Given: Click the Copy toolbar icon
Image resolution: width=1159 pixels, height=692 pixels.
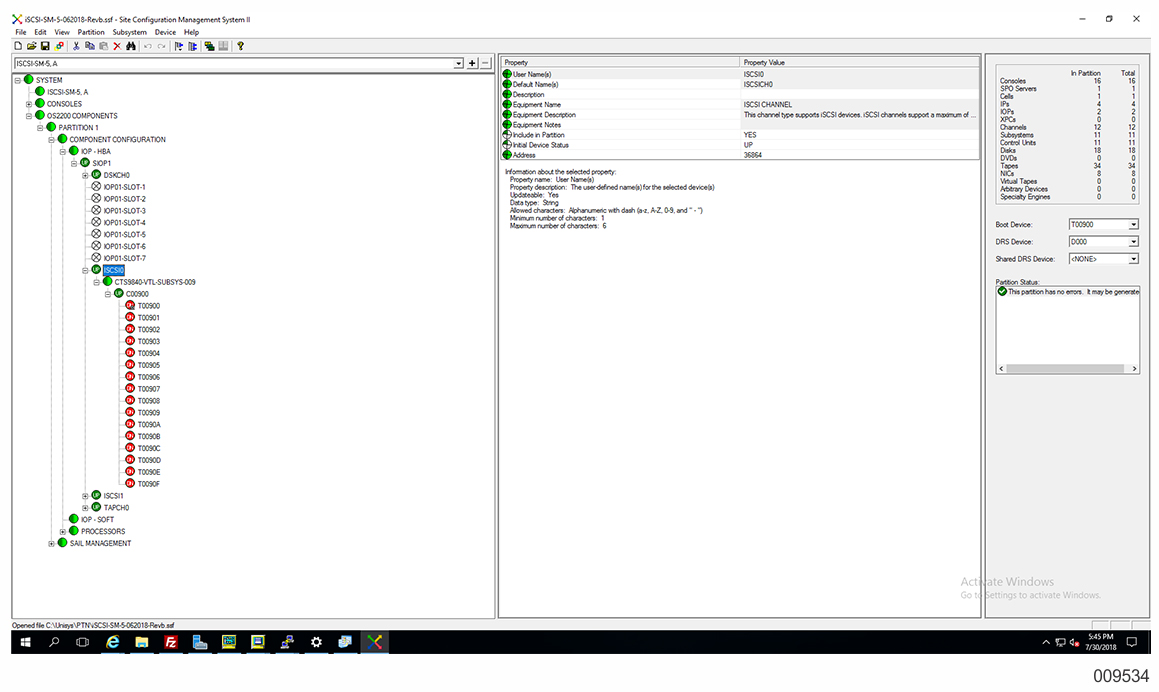Looking at the screenshot, I should tap(89, 46).
